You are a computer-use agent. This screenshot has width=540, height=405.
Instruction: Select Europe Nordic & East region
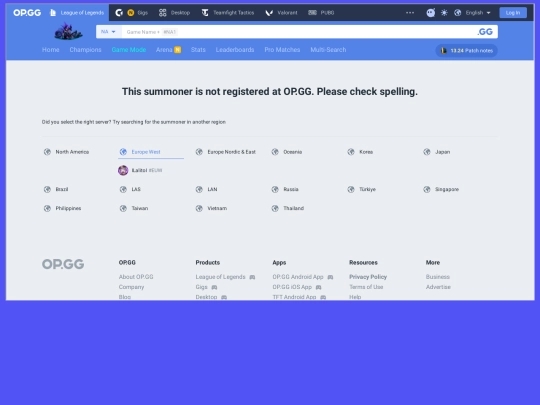pyautogui.click(x=226, y=152)
